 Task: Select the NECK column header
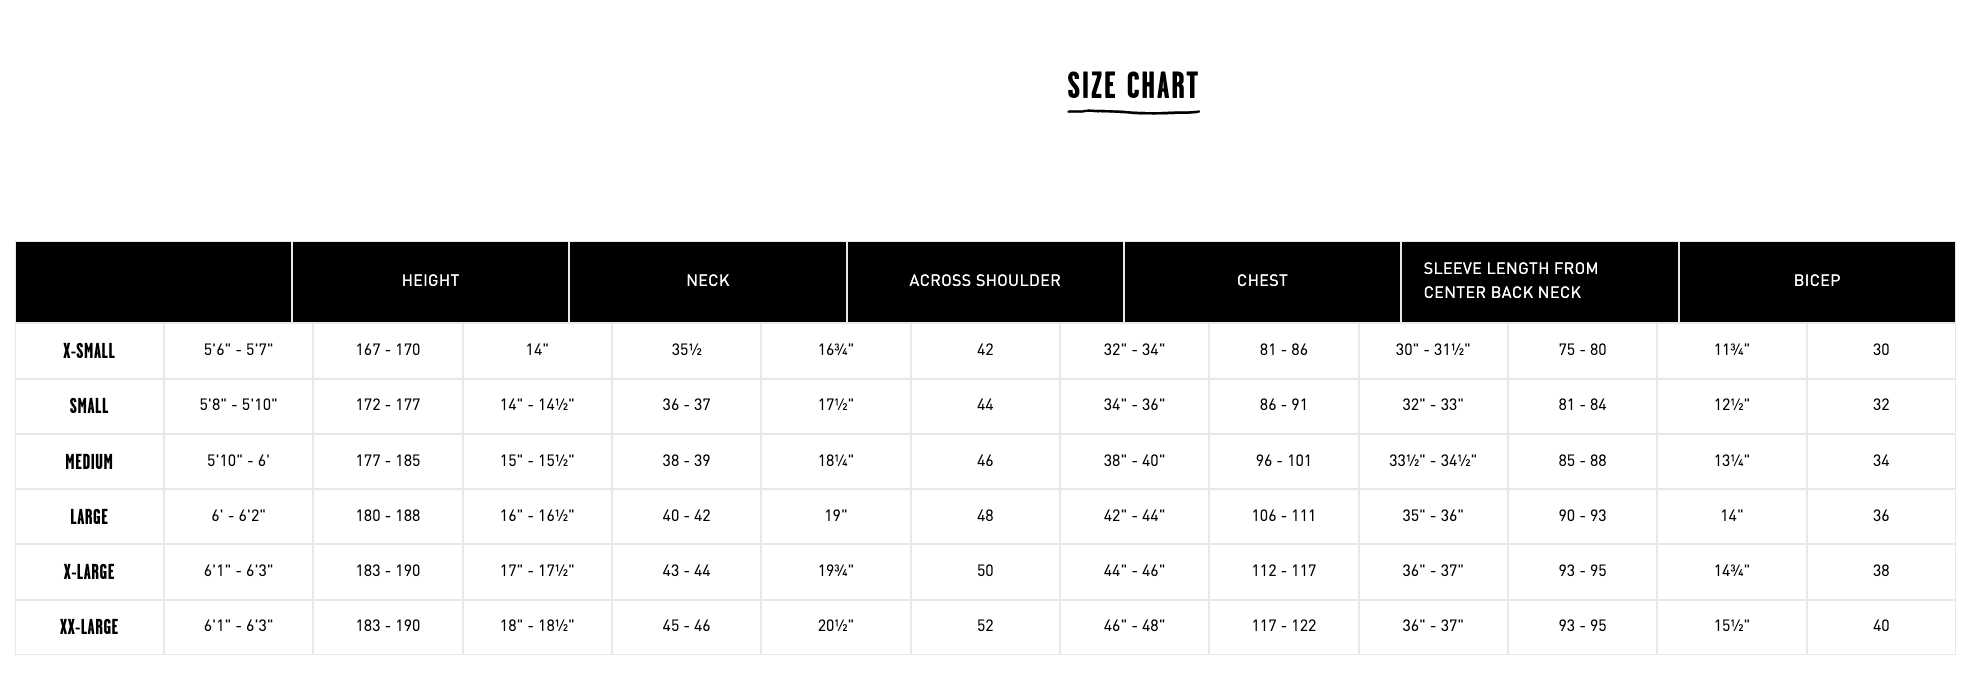[708, 281]
